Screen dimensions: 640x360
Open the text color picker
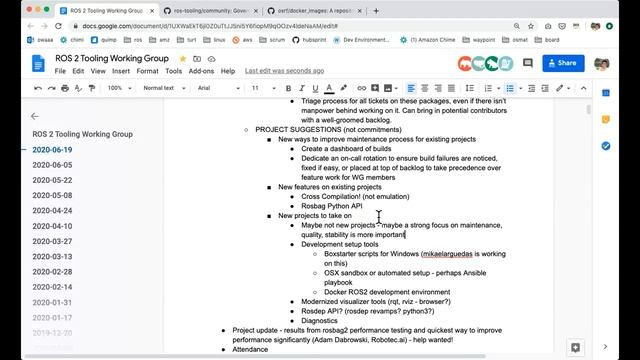pyautogui.click(x=329, y=88)
